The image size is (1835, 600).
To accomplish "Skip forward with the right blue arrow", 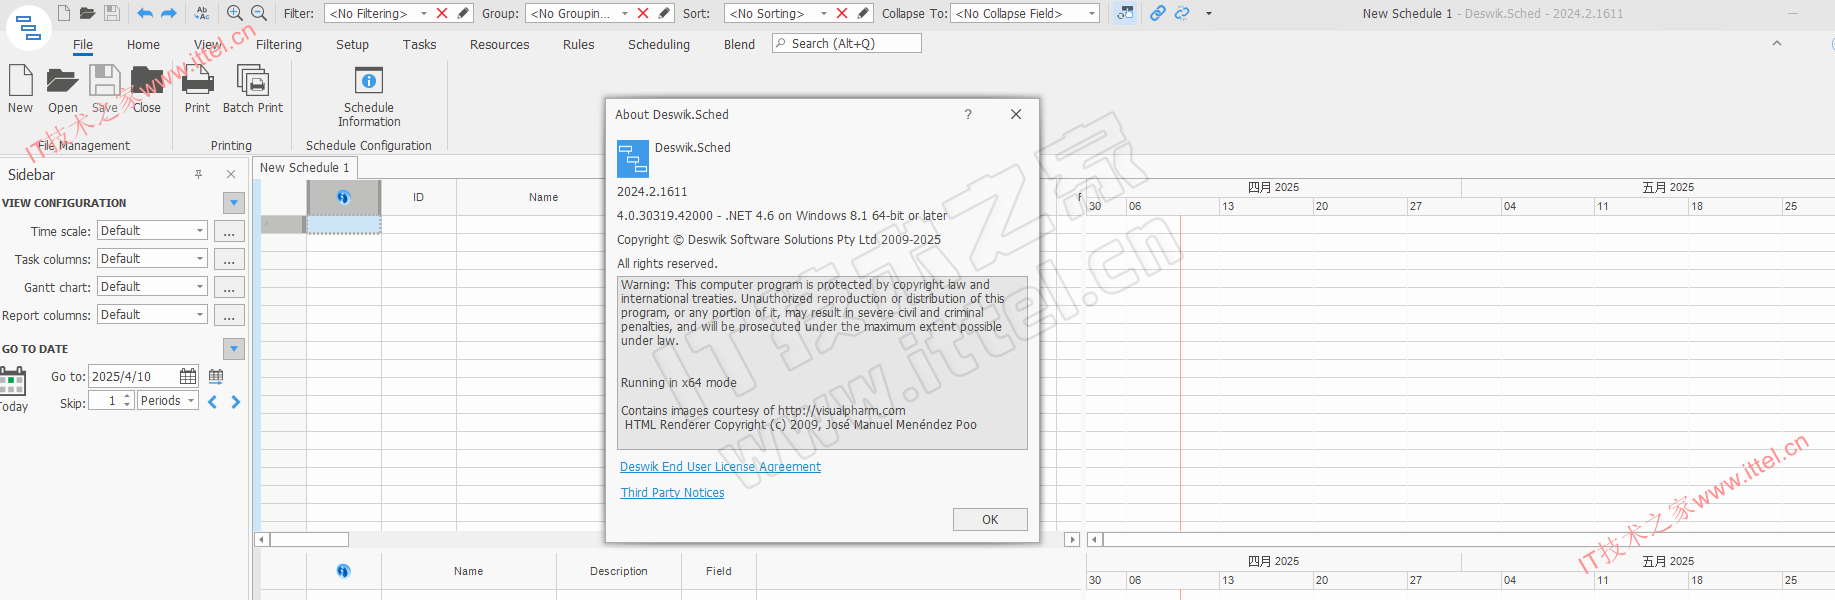I will pos(236,402).
